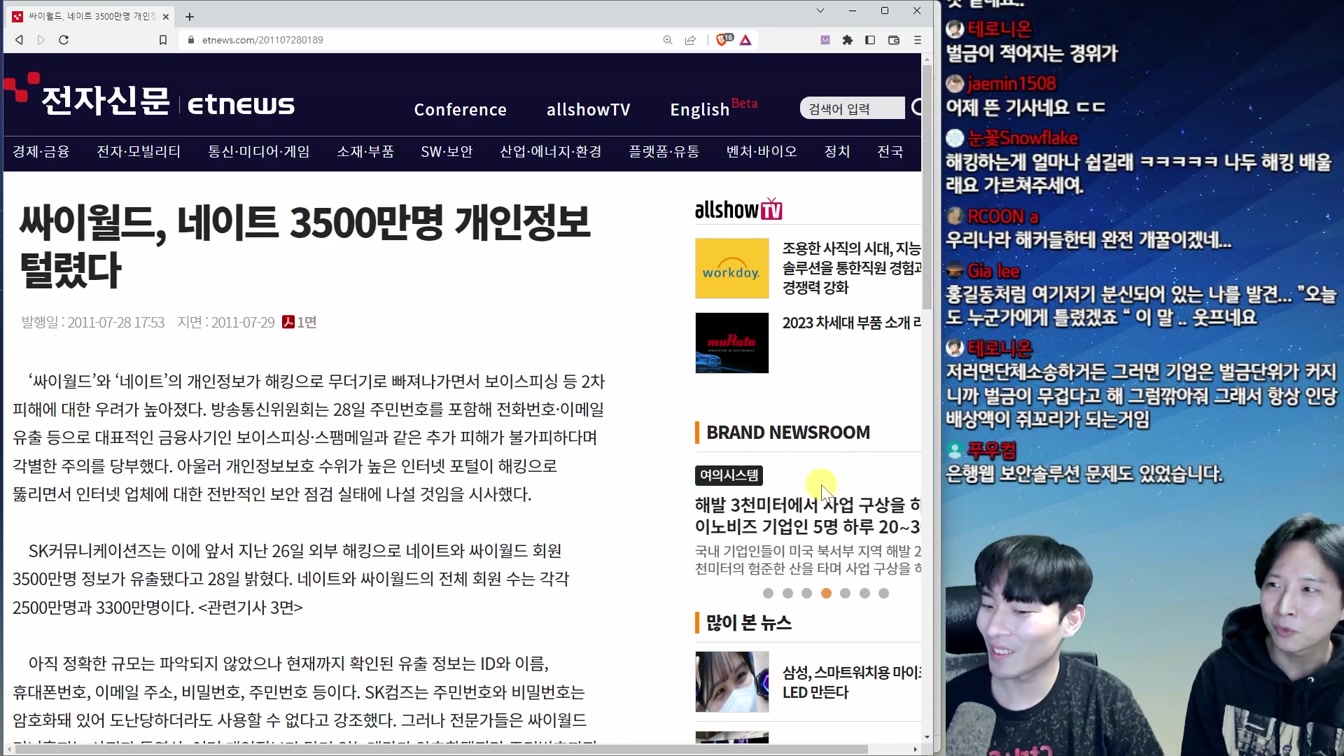Switch to English Beta version
This screenshot has width=1344, height=756.
714,108
